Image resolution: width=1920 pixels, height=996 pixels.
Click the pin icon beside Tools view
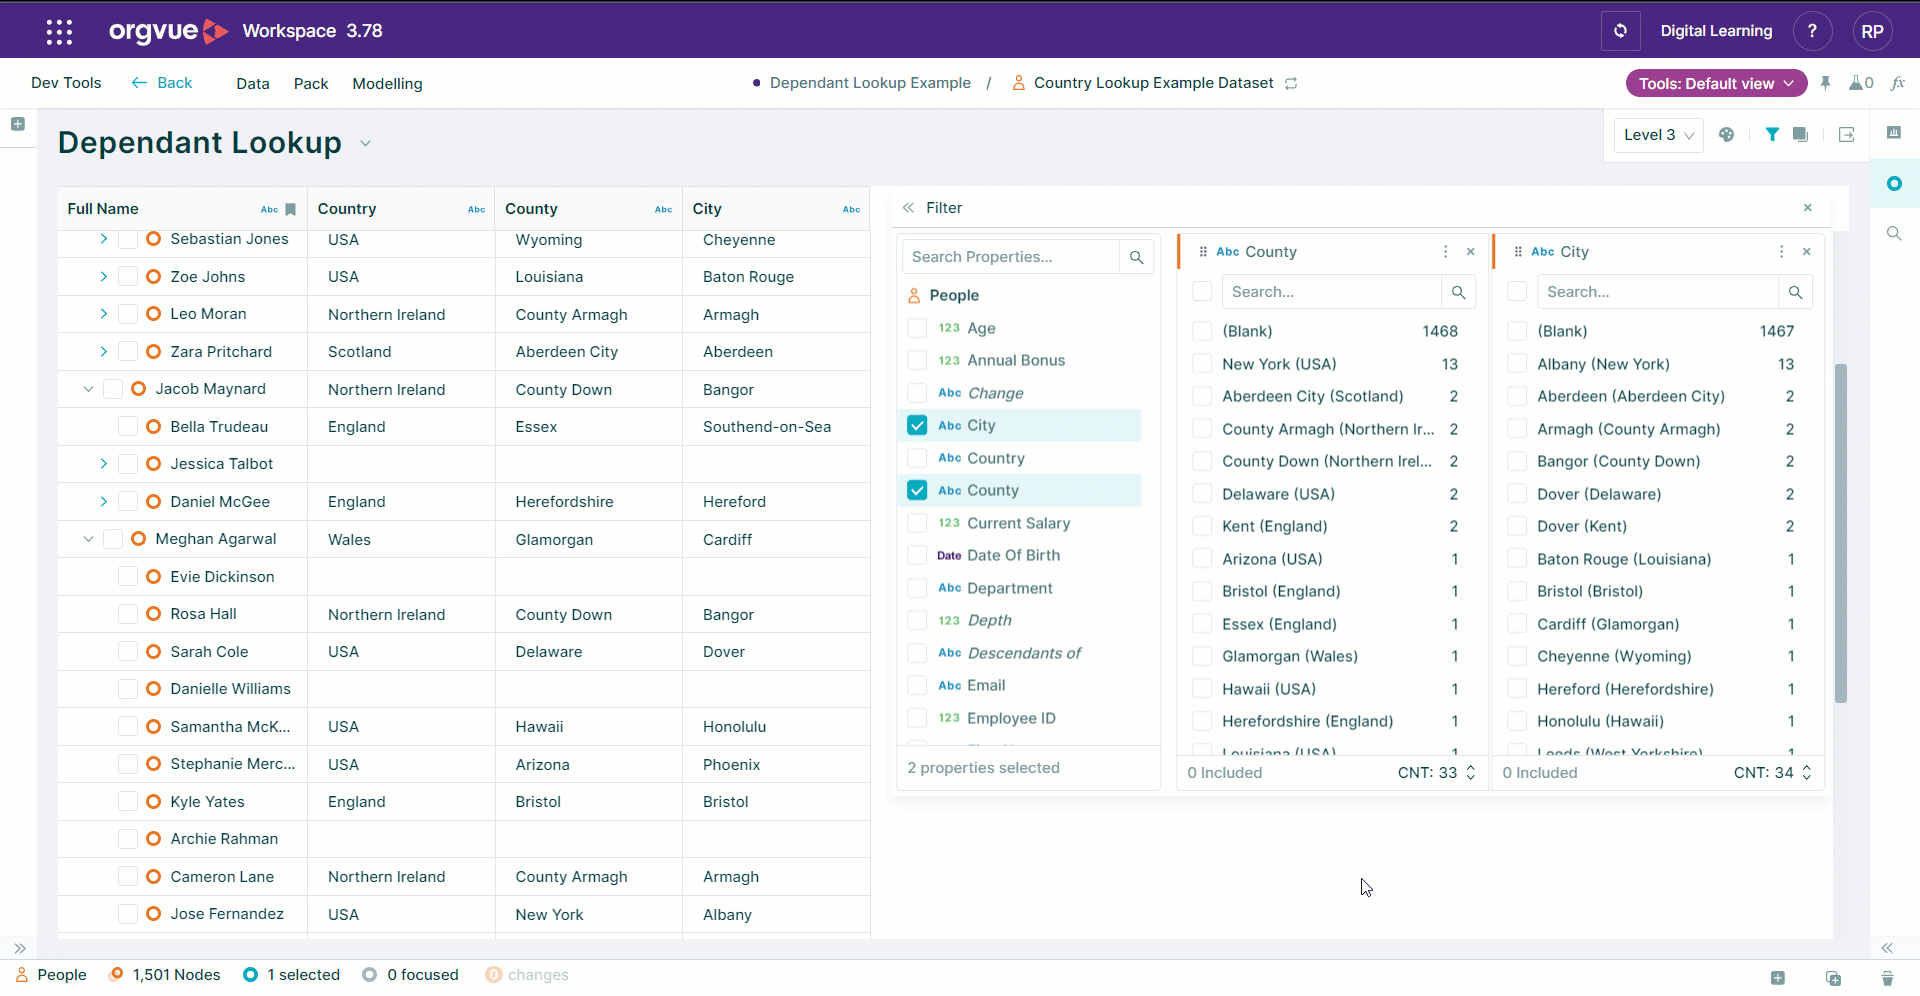click(x=1825, y=83)
